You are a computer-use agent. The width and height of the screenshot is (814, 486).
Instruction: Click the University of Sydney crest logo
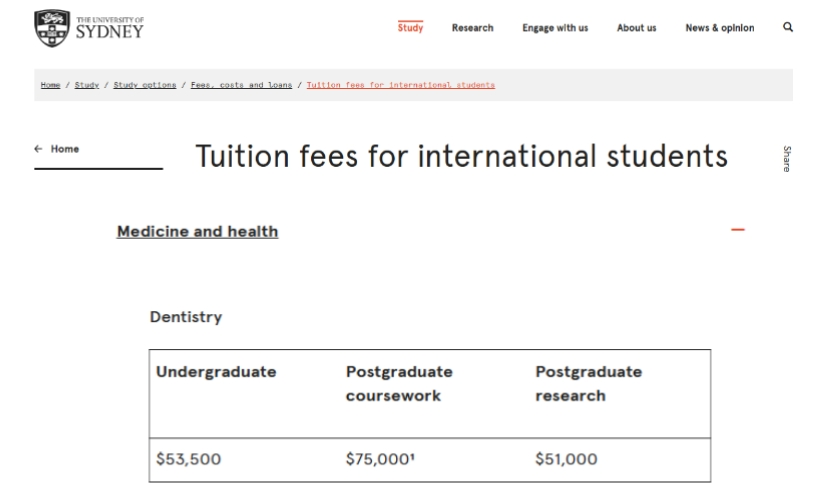click(x=52, y=28)
